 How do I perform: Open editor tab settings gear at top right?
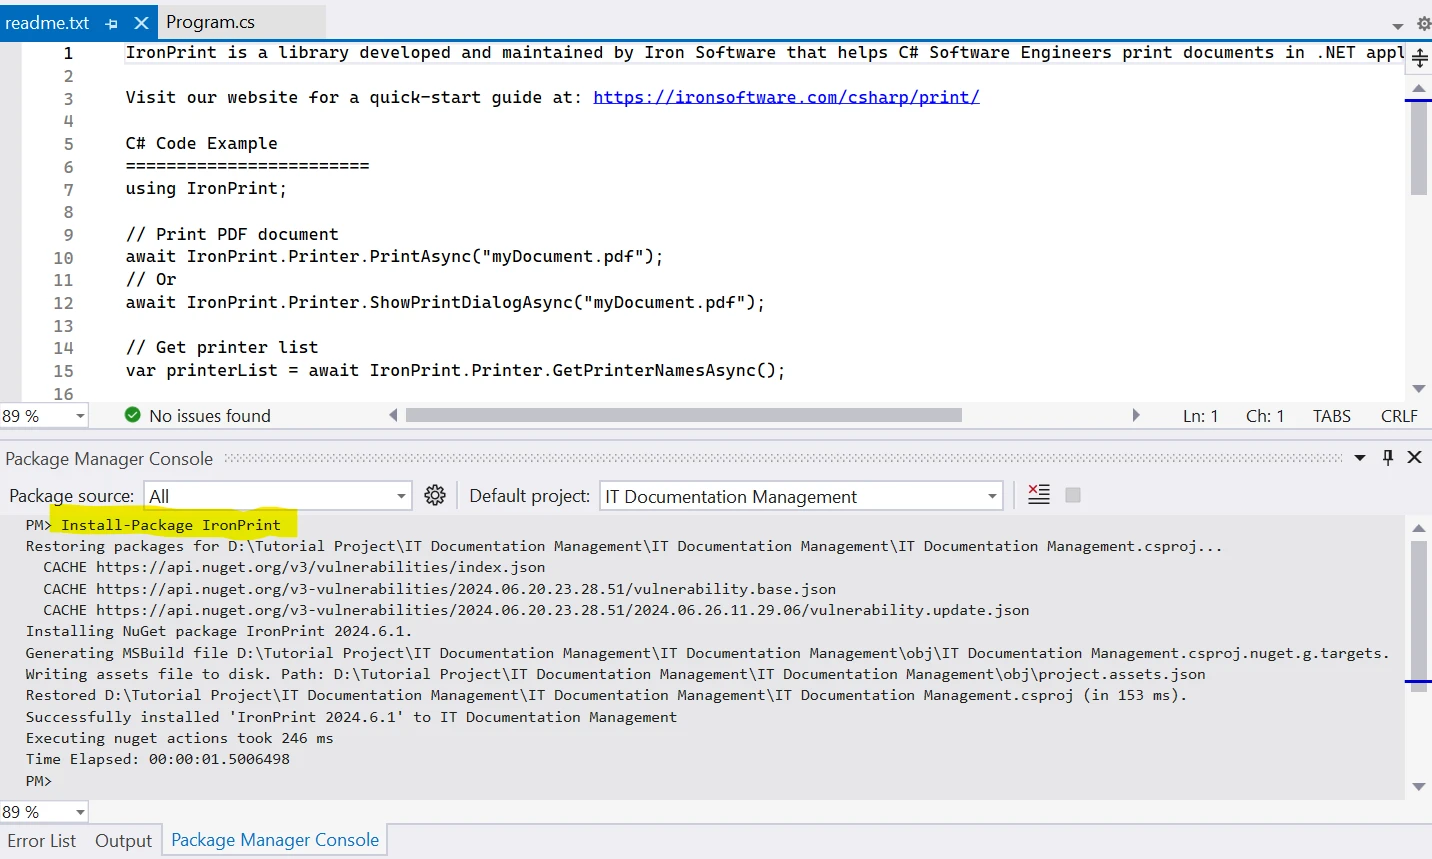[x=1424, y=23]
